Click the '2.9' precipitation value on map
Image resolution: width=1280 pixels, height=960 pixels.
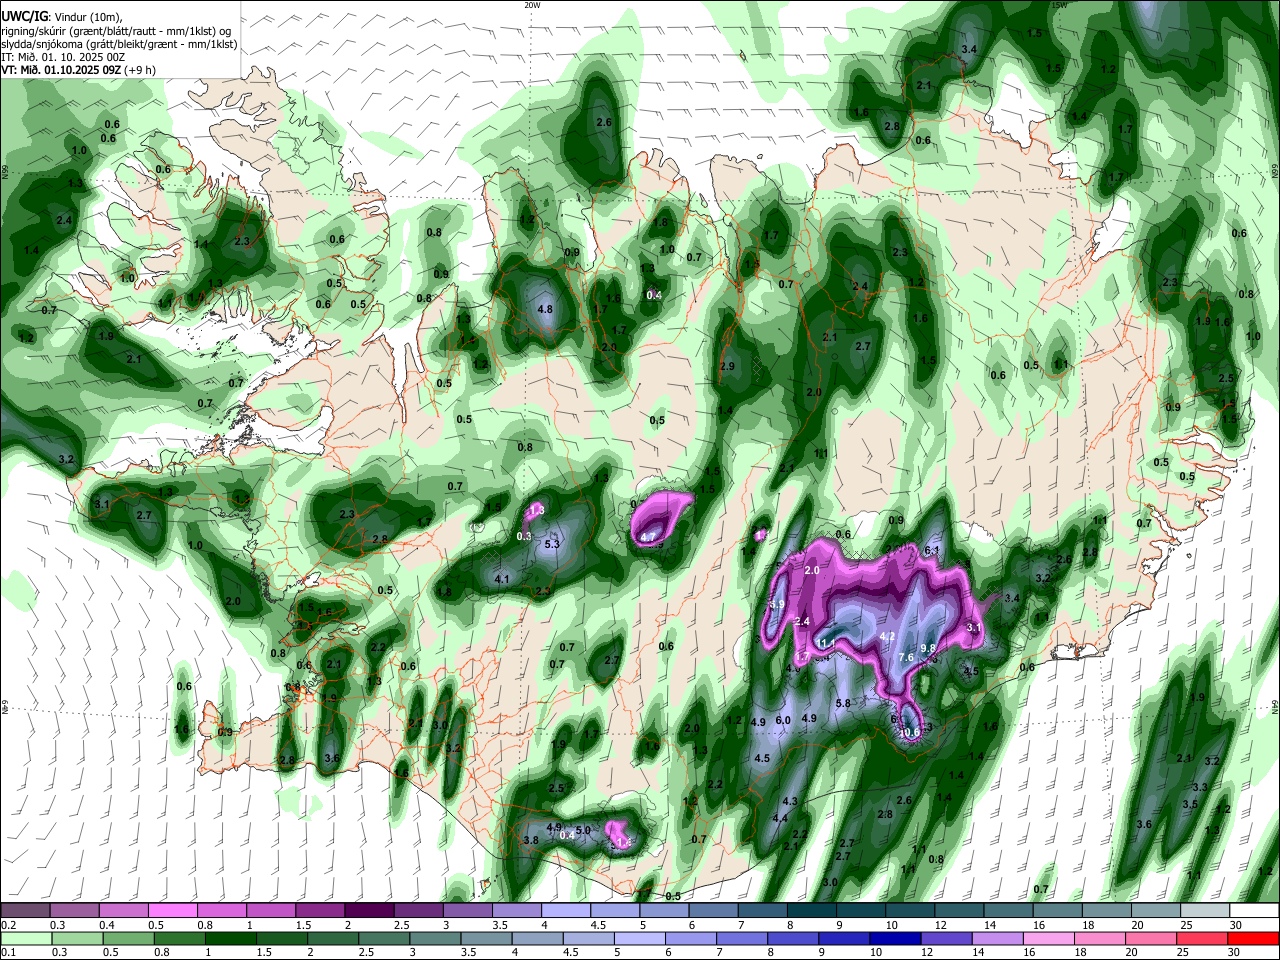click(x=727, y=367)
